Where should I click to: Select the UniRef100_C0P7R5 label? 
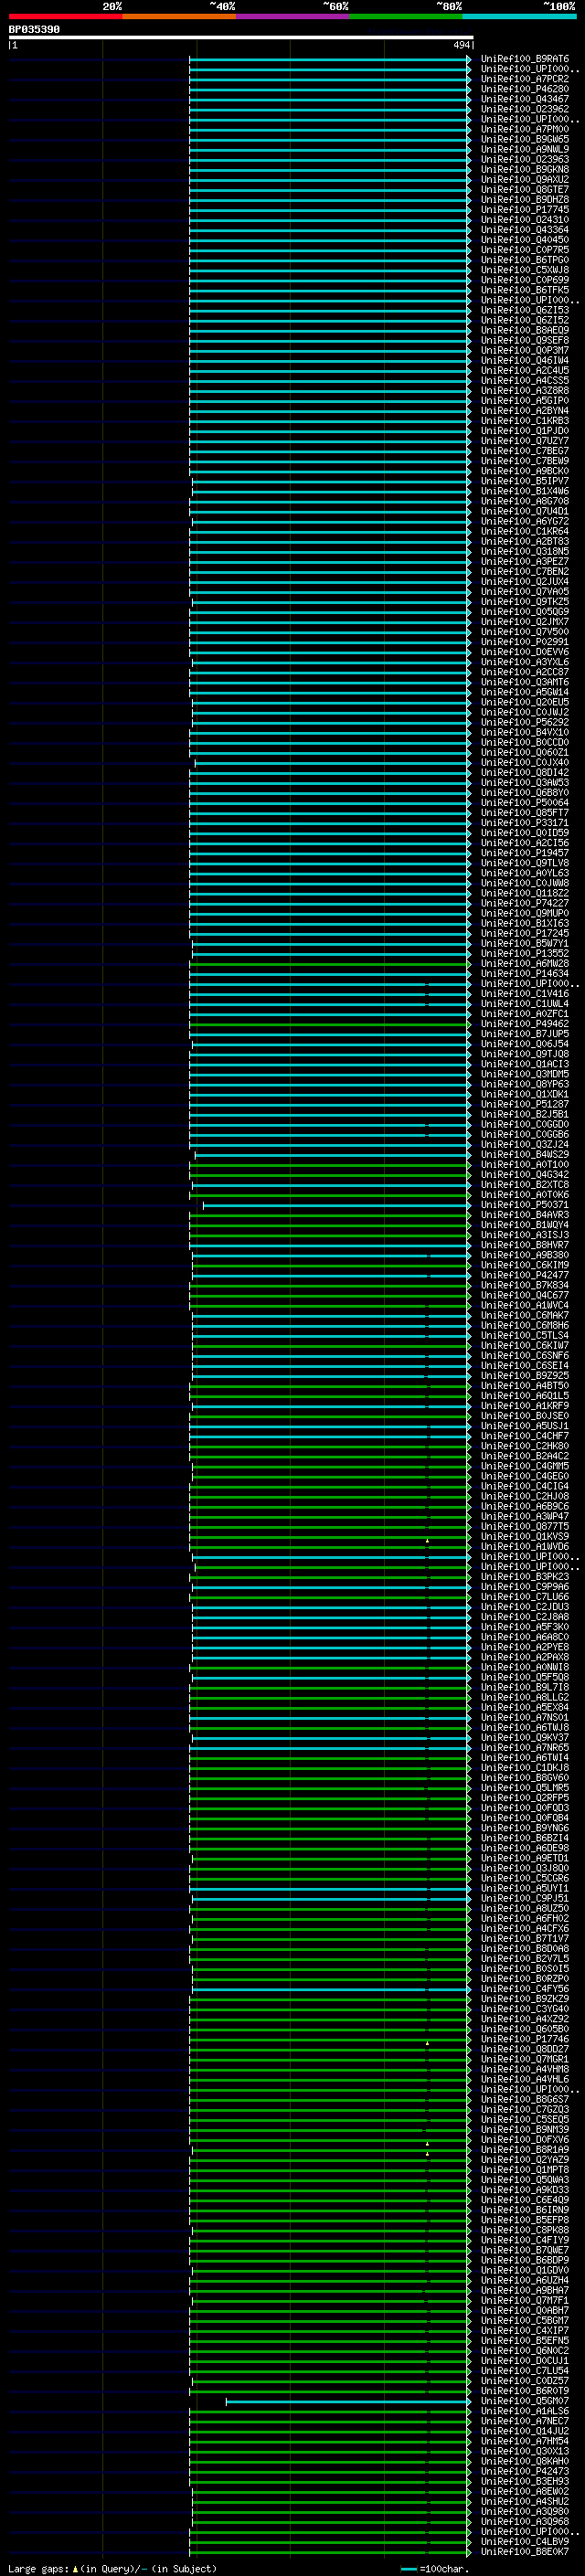(525, 250)
